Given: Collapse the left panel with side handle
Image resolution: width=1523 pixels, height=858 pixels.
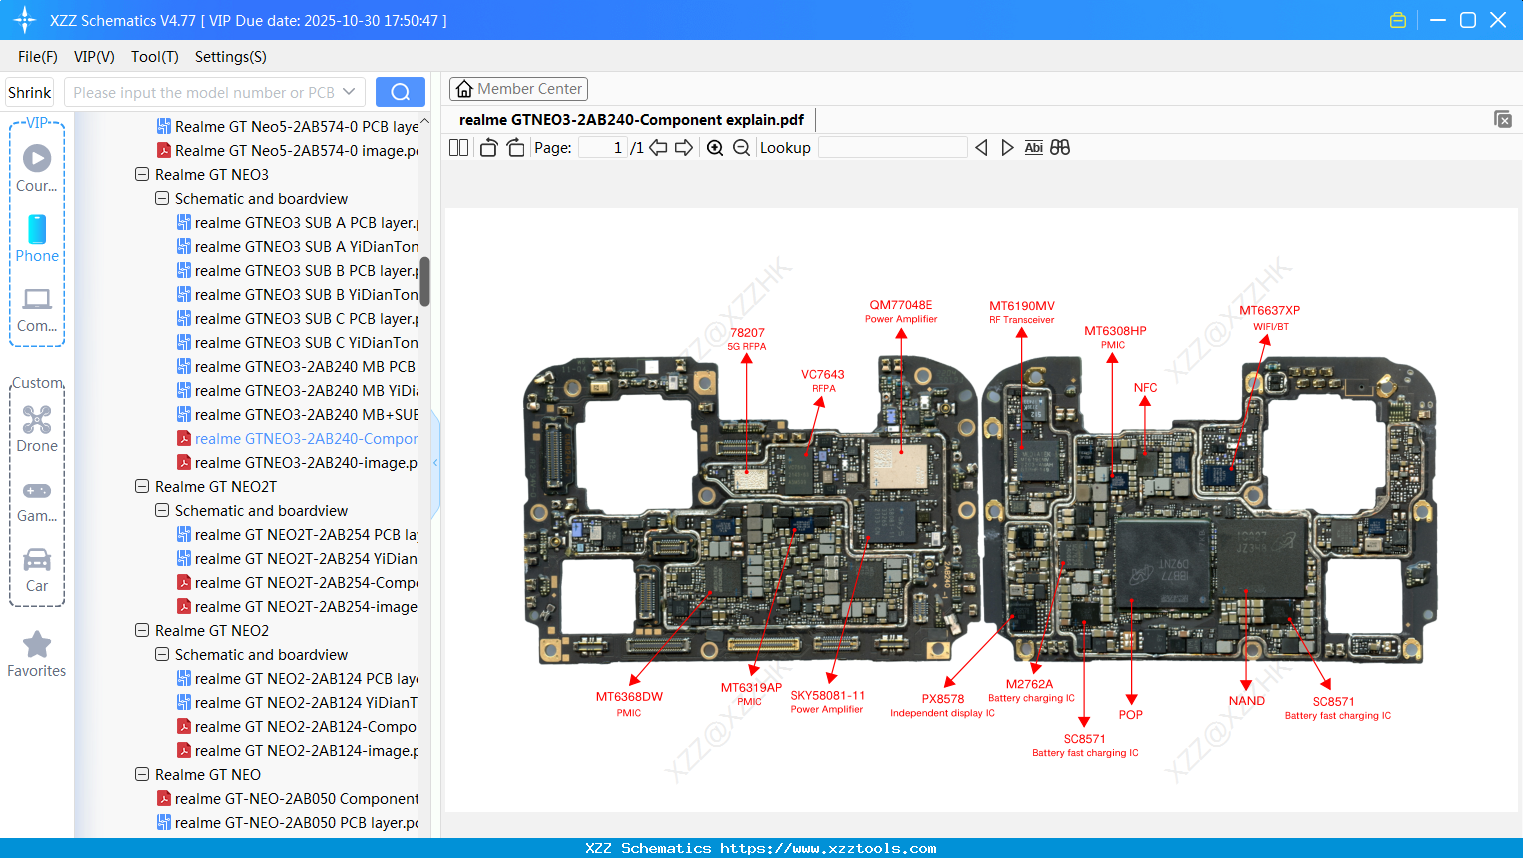Looking at the screenshot, I should 435,463.
